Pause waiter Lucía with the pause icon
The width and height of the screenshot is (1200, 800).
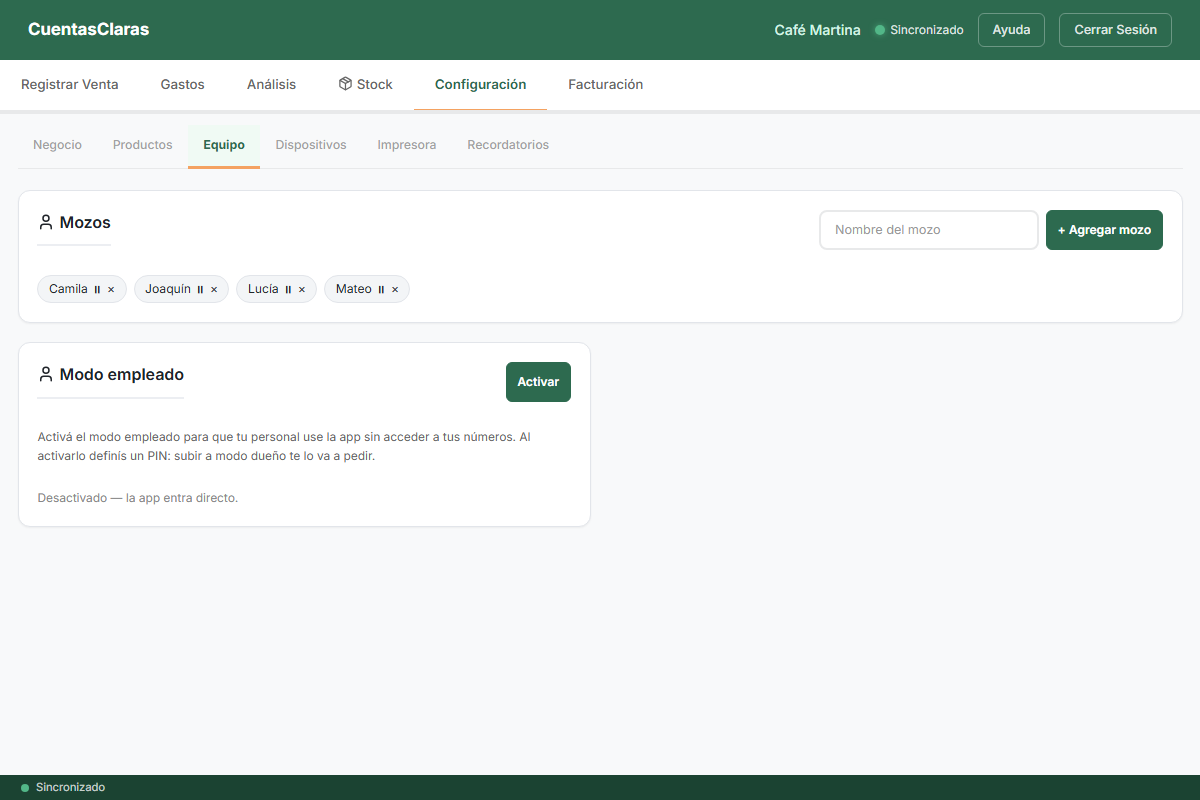(288, 289)
